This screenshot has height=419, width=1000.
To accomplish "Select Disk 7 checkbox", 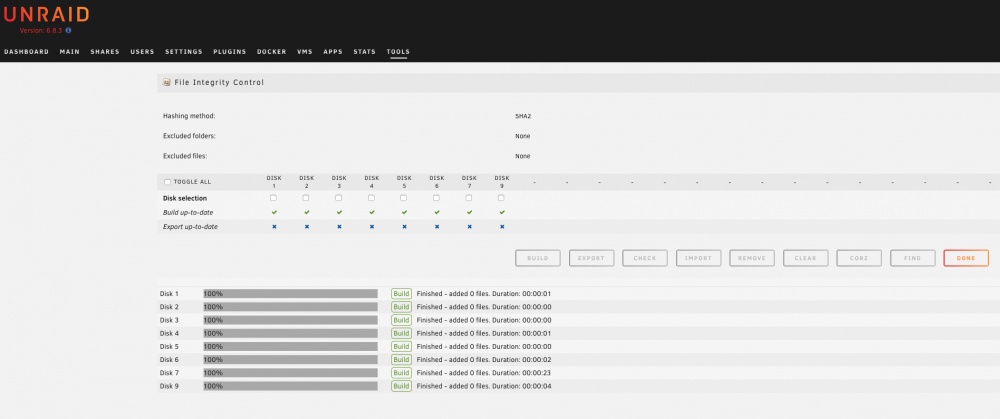I will tap(469, 198).
